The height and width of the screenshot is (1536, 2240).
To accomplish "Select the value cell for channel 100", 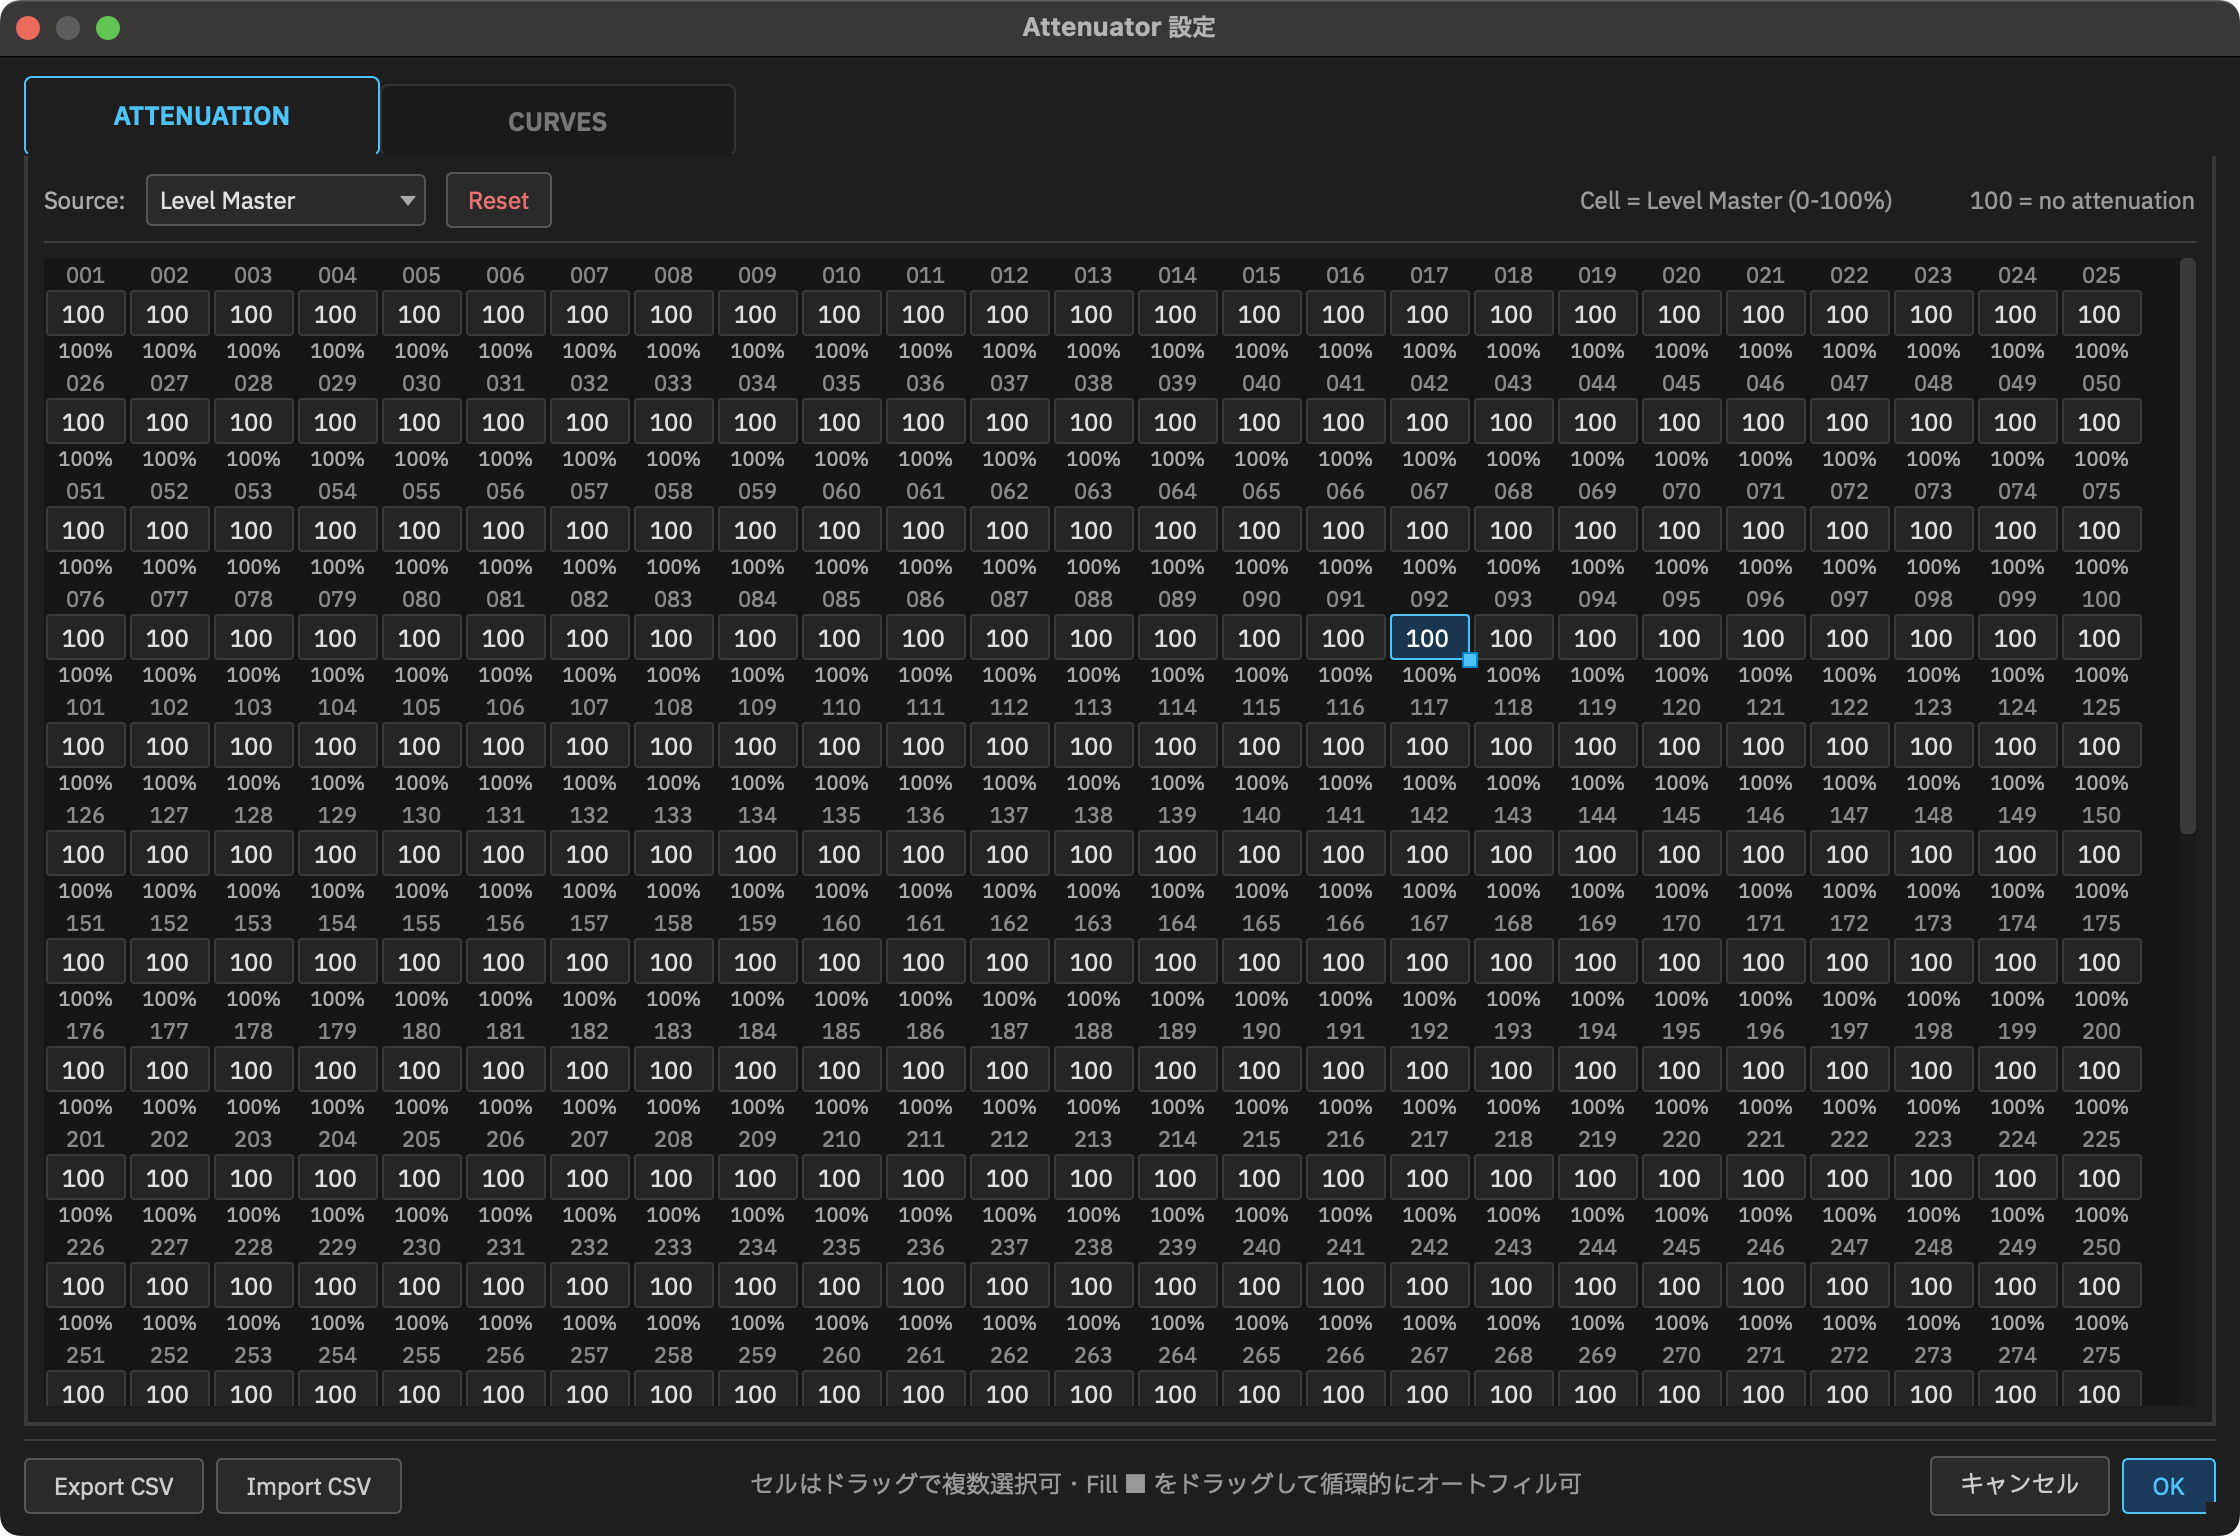I will click(x=2101, y=638).
